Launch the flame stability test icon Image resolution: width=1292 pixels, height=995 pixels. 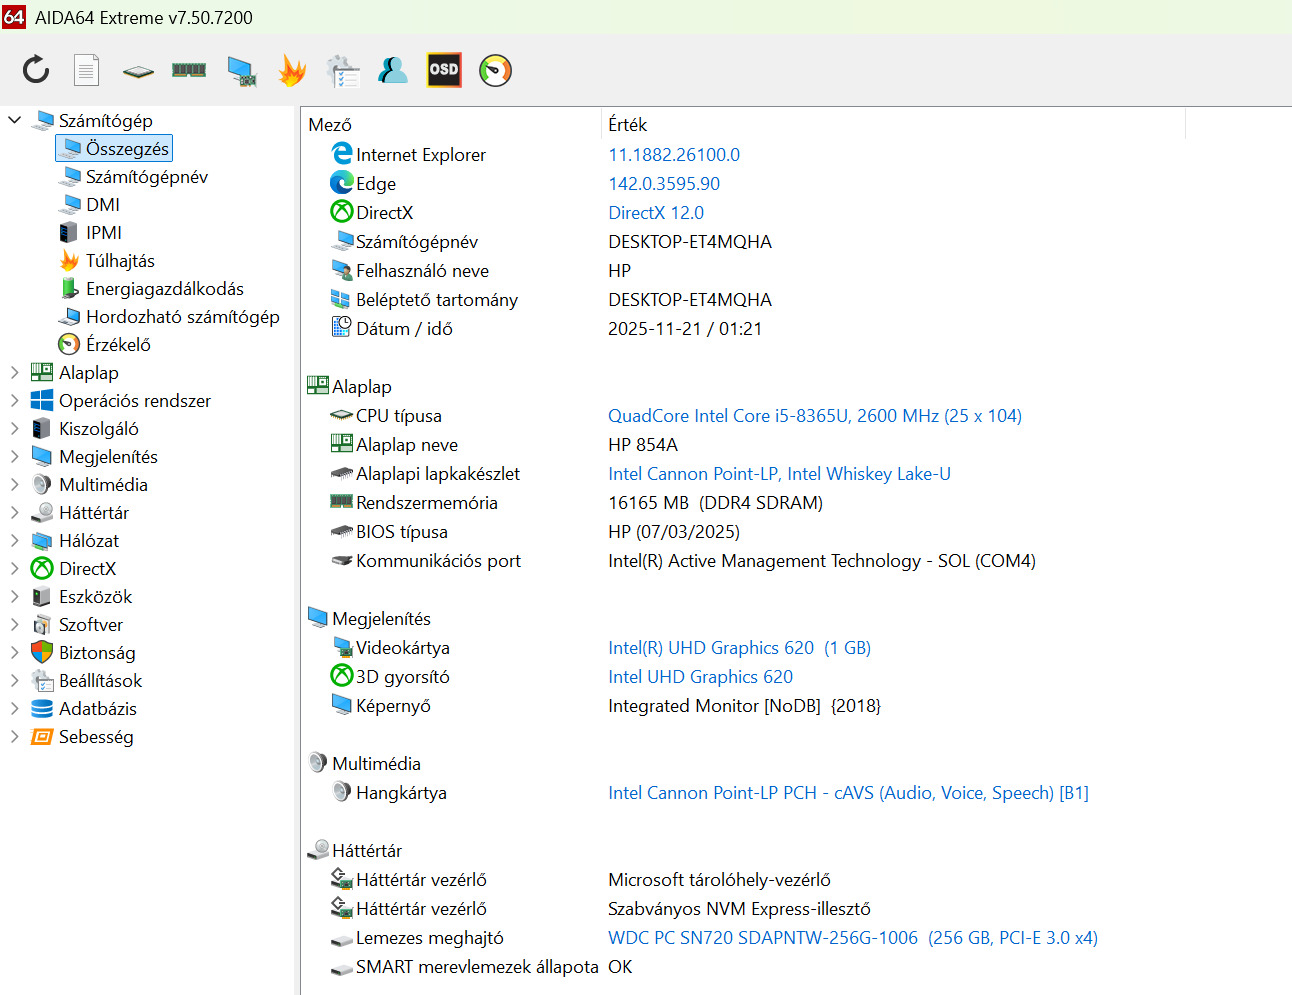click(292, 70)
